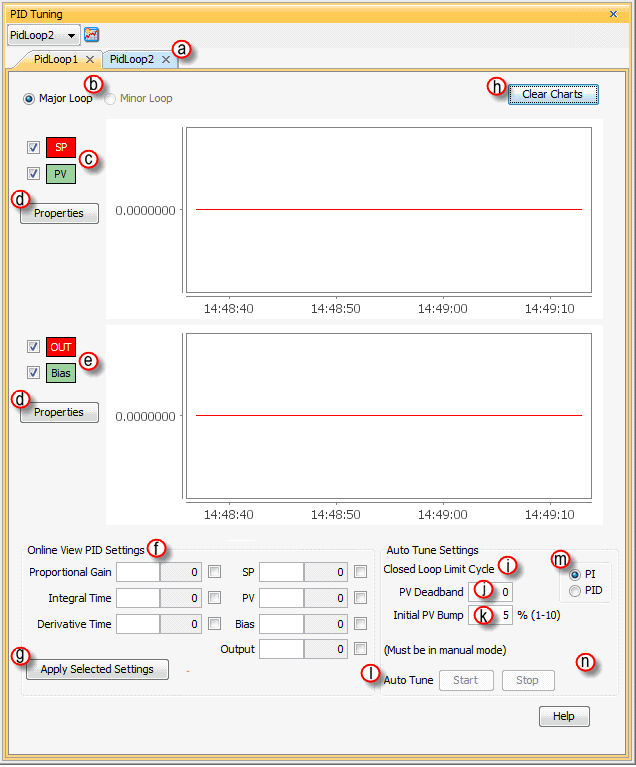Open the PidLoop2 loop selector dropdown
This screenshot has height=767, width=636.
point(72,35)
